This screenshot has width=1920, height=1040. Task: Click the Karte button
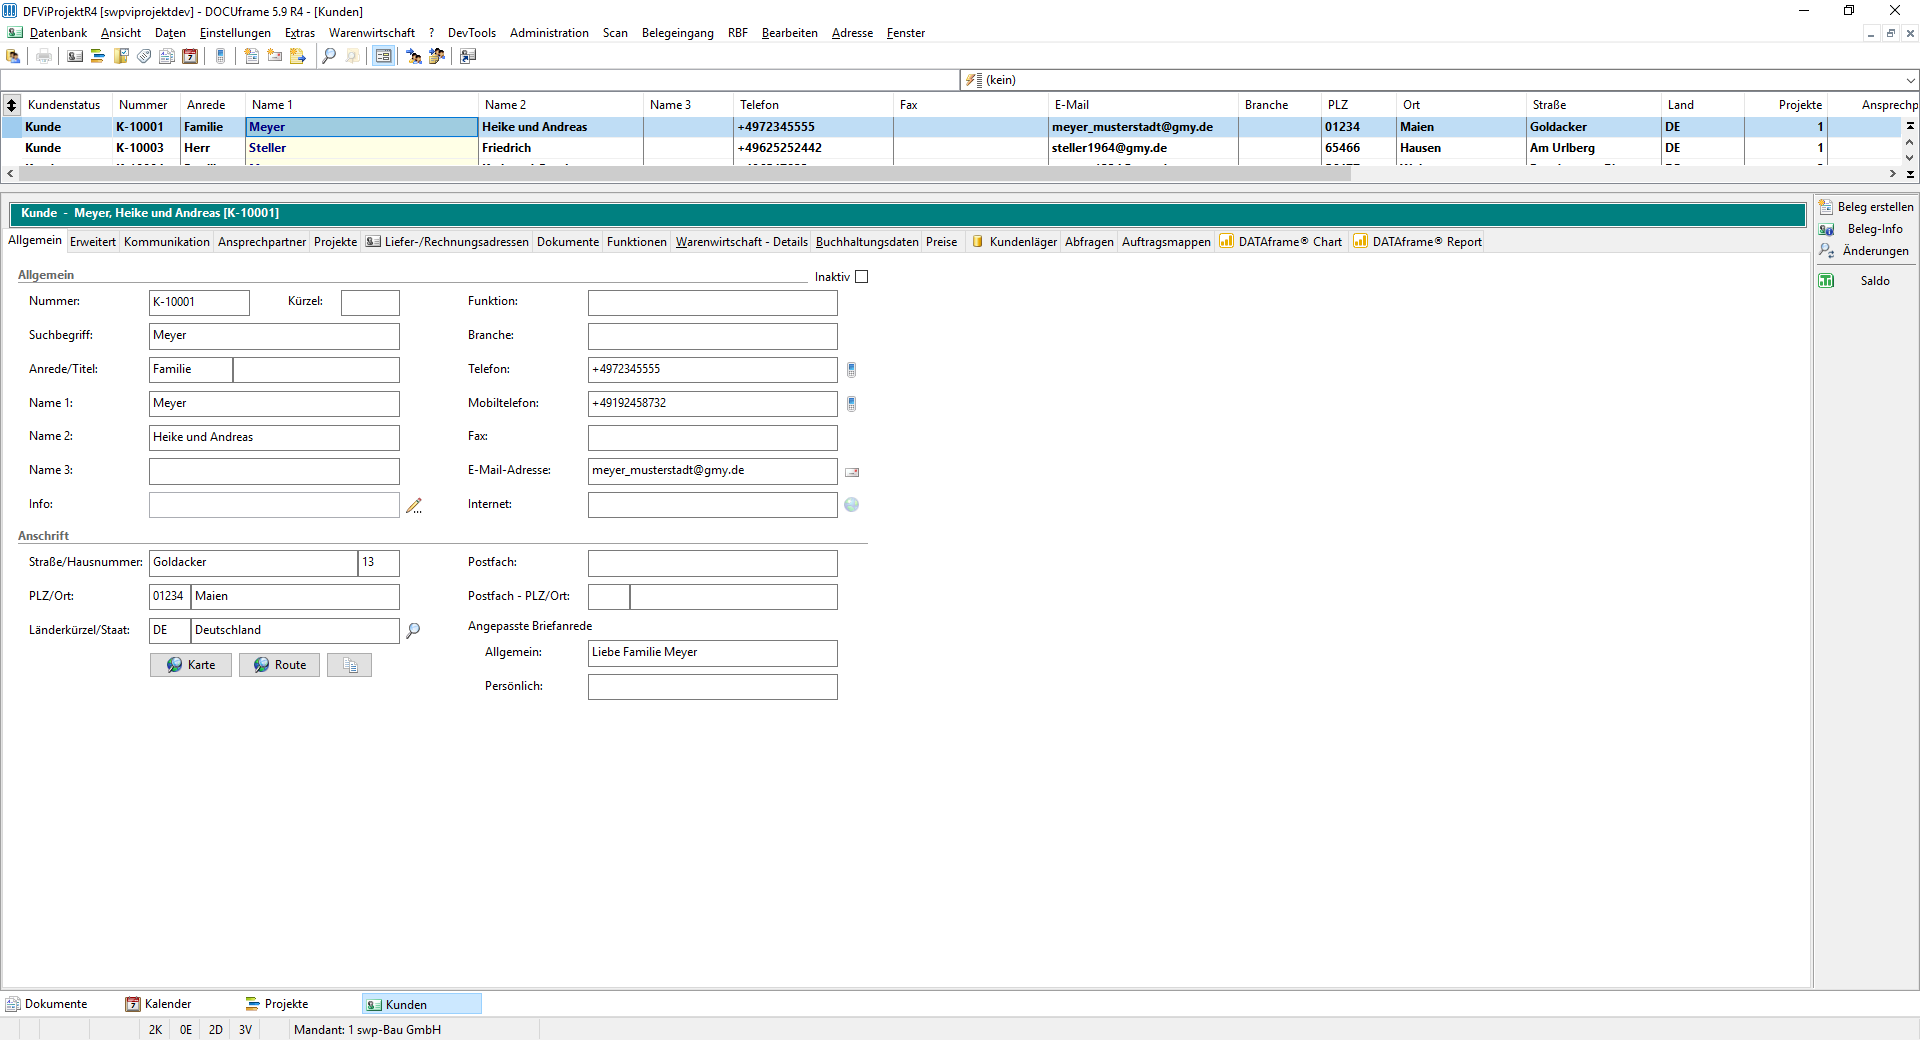[x=191, y=665]
